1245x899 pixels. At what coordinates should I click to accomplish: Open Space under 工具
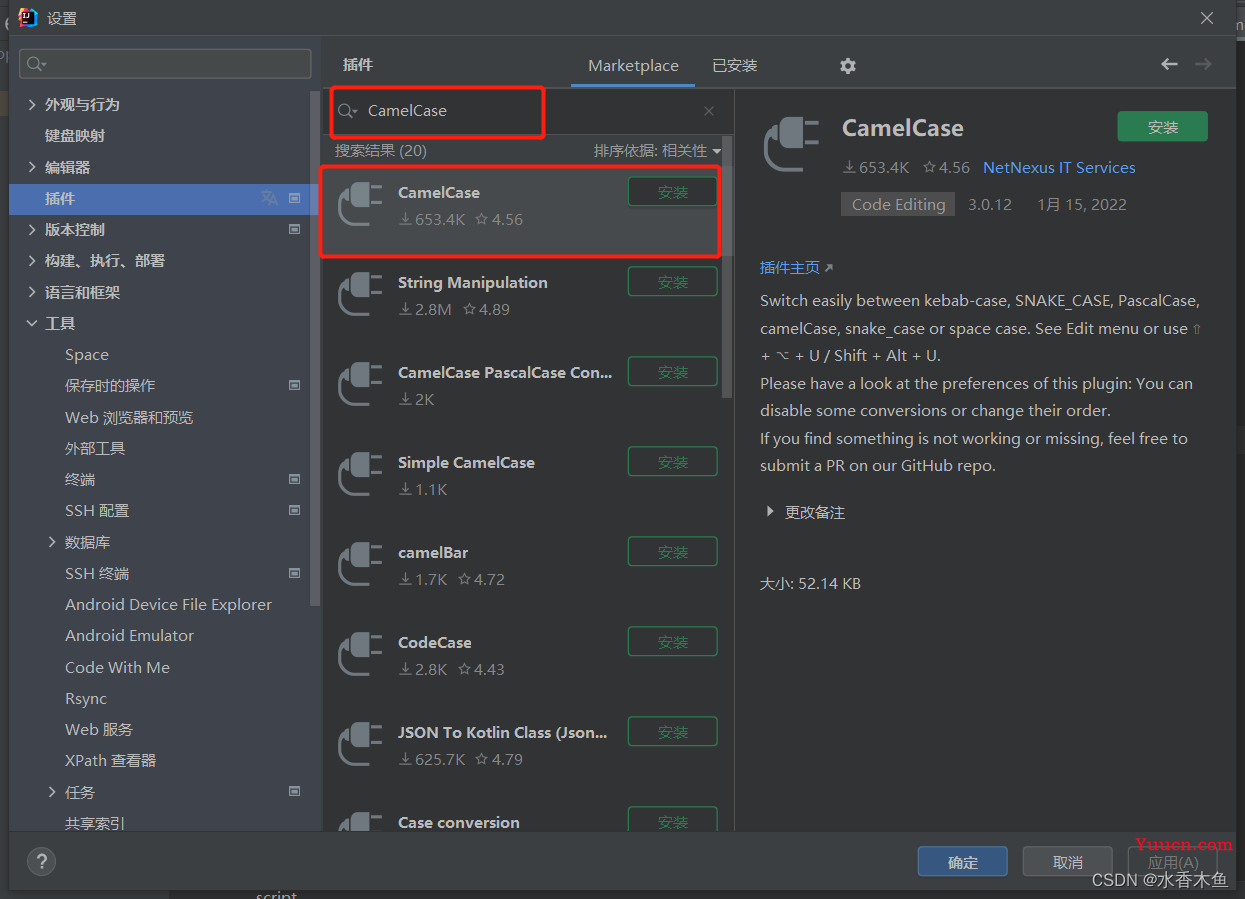click(87, 354)
